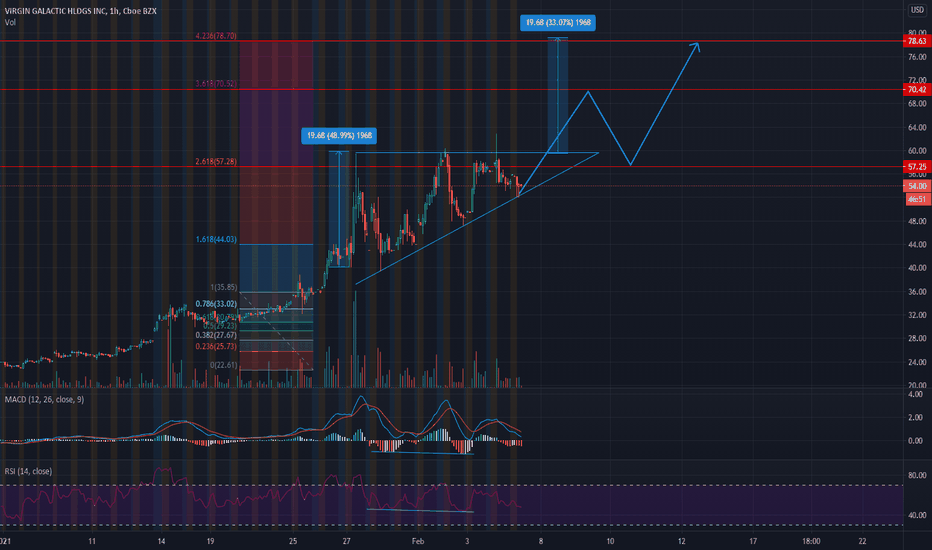932x550 pixels.
Task: Click the Vol indicator label
Action: [x=10, y=23]
